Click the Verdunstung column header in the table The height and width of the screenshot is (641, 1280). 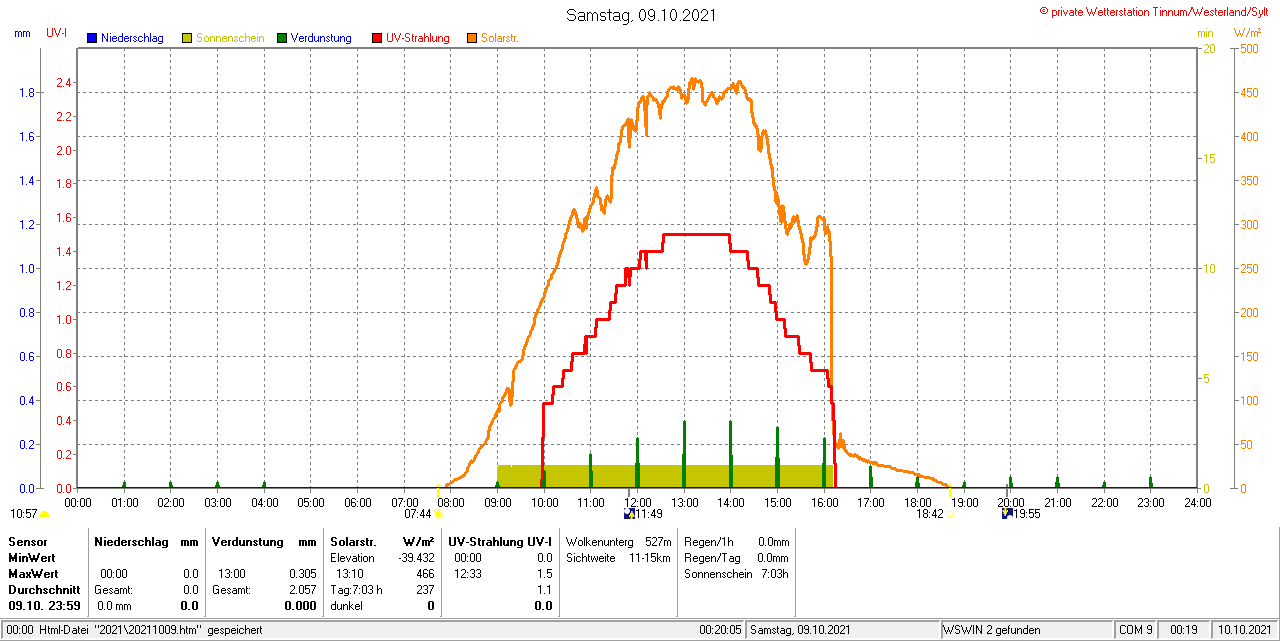click(x=246, y=541)
